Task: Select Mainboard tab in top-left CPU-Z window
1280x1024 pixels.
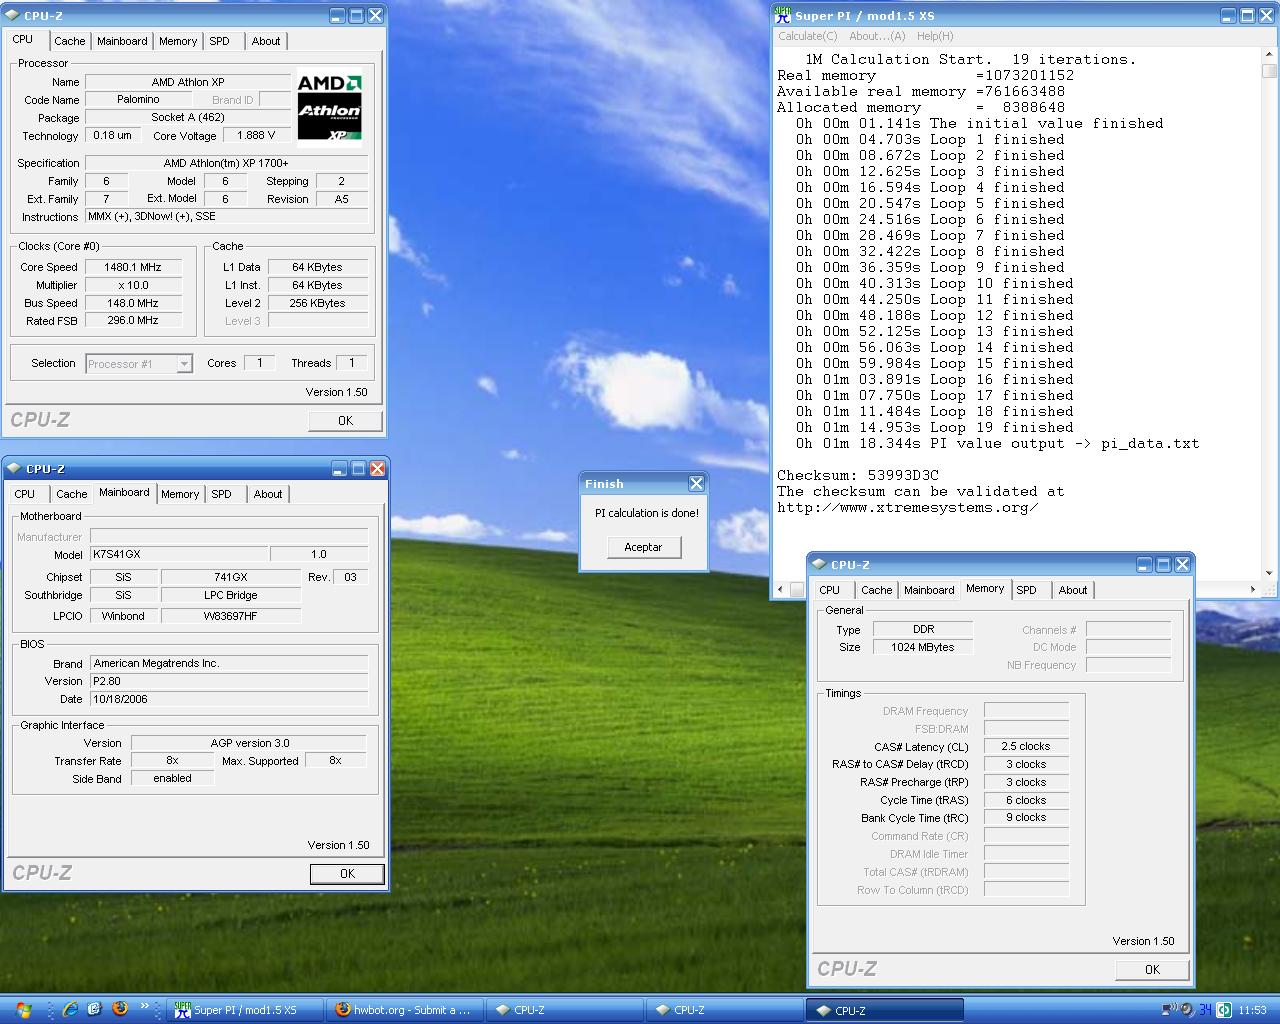Action: (x=122, y=41)
